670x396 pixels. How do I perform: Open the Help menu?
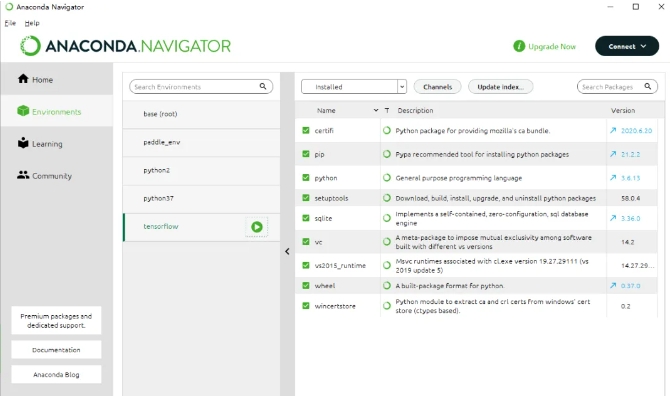(x=32, y=23)
